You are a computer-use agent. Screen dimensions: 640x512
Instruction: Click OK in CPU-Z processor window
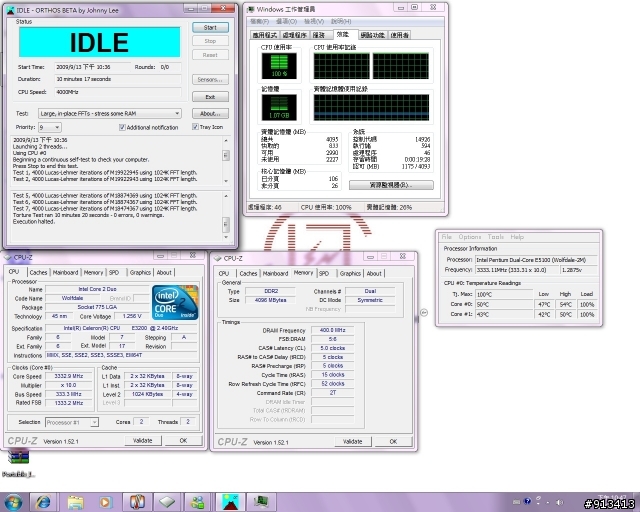[183, 441]
